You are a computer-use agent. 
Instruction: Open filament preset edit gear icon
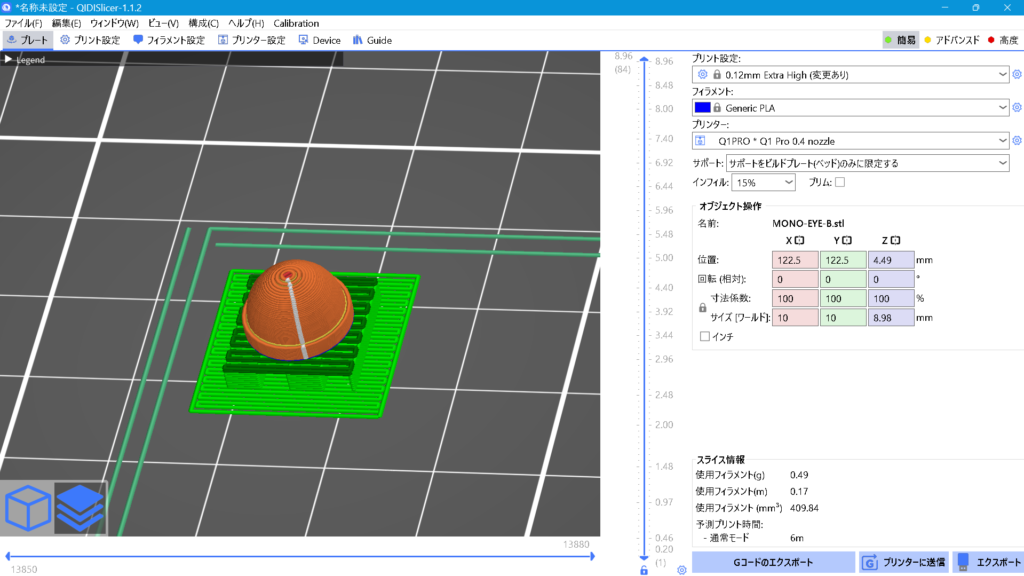pyautogui.click(x=1017, y=108)
